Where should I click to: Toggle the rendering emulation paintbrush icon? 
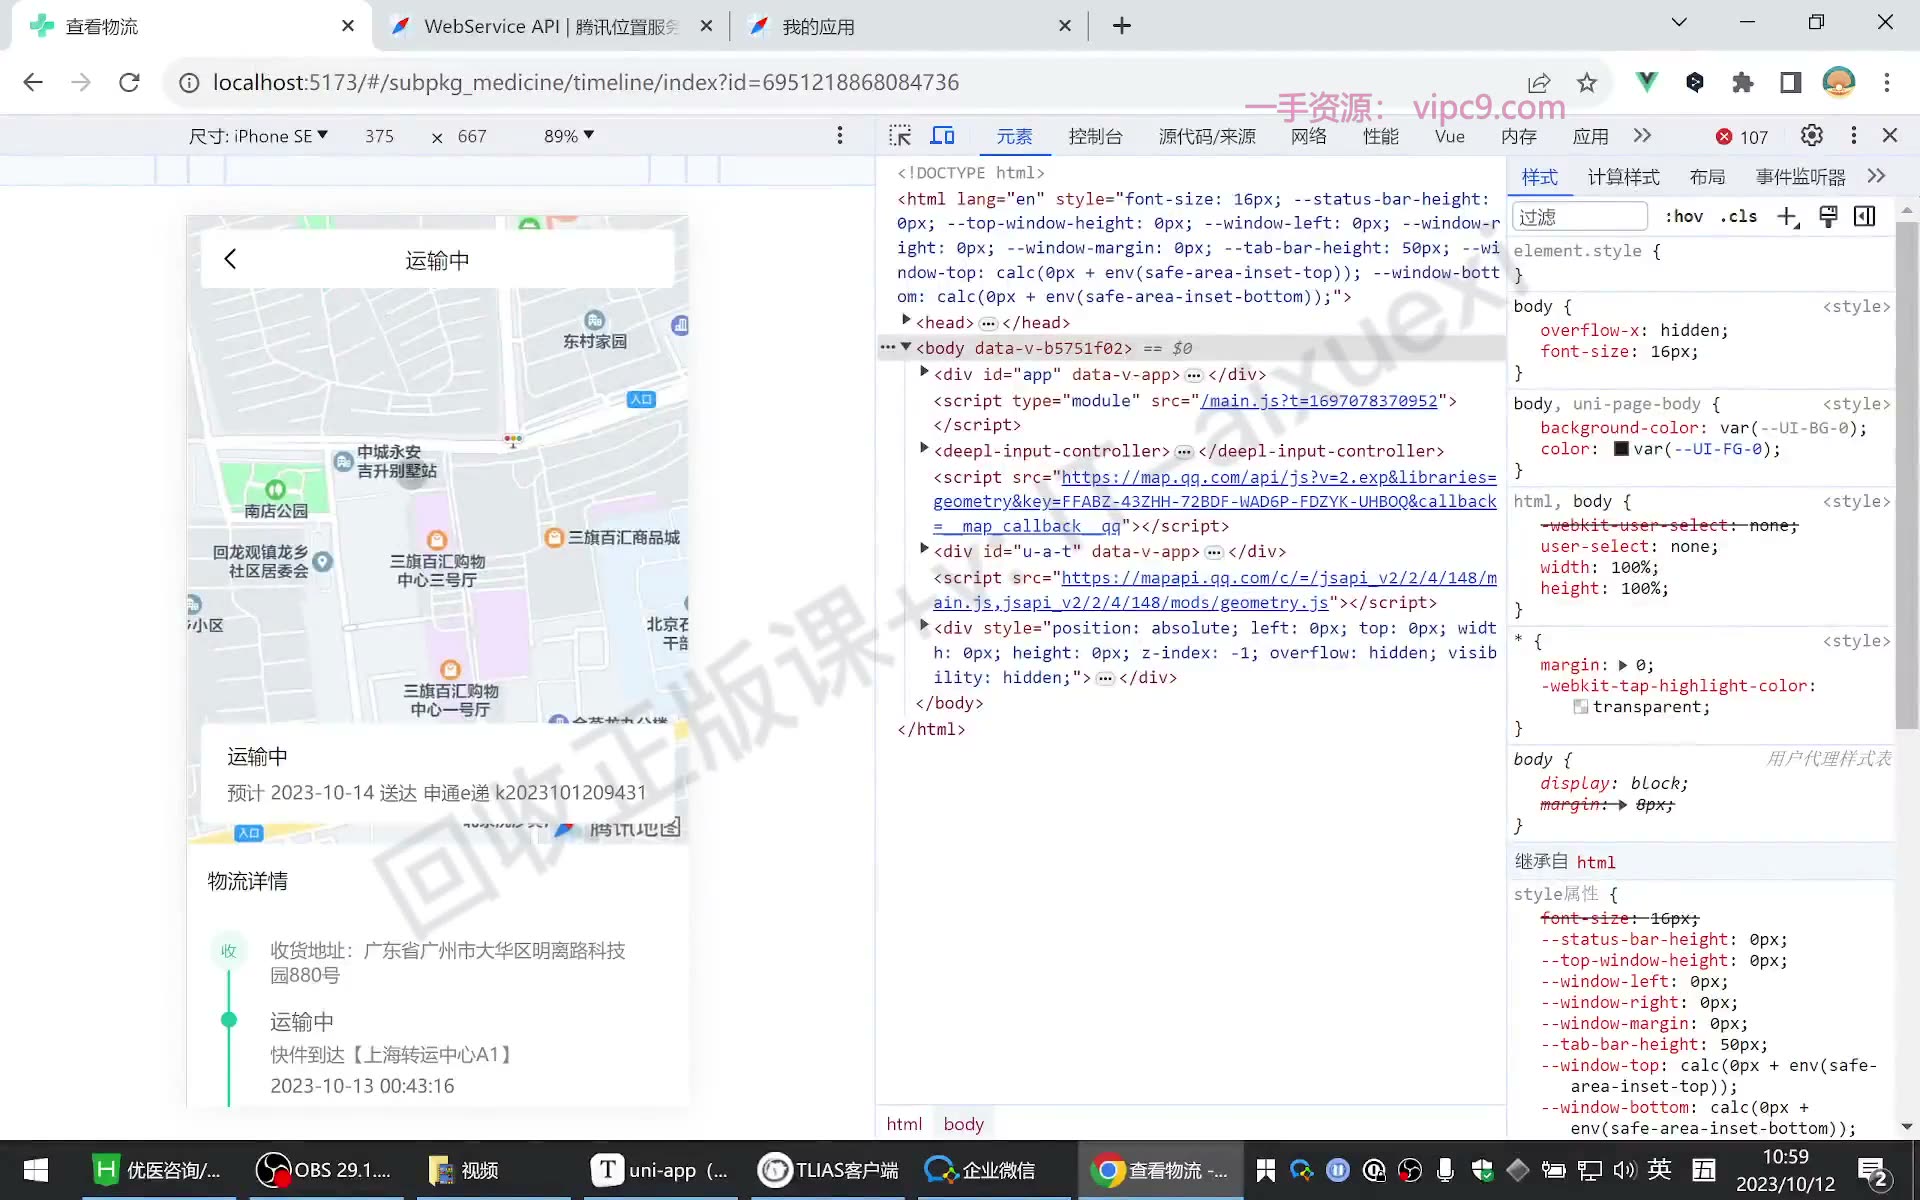point(1828,216)
